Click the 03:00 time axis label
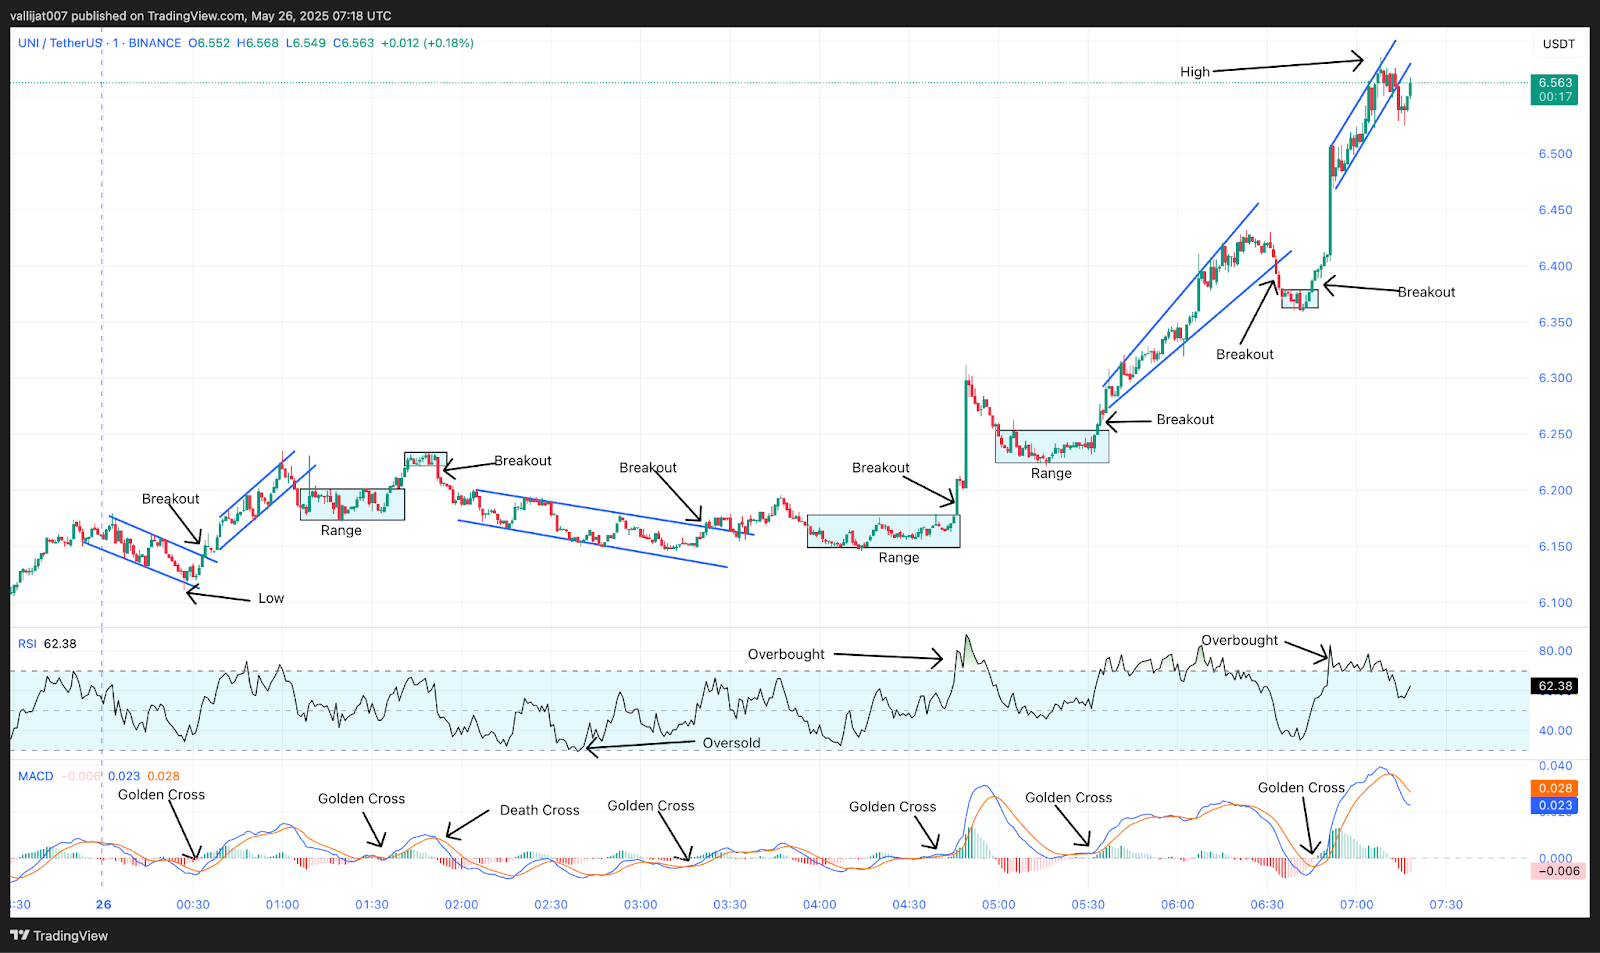The width and height of the screenshot is (1600, 953). click(x=640, y=904)
